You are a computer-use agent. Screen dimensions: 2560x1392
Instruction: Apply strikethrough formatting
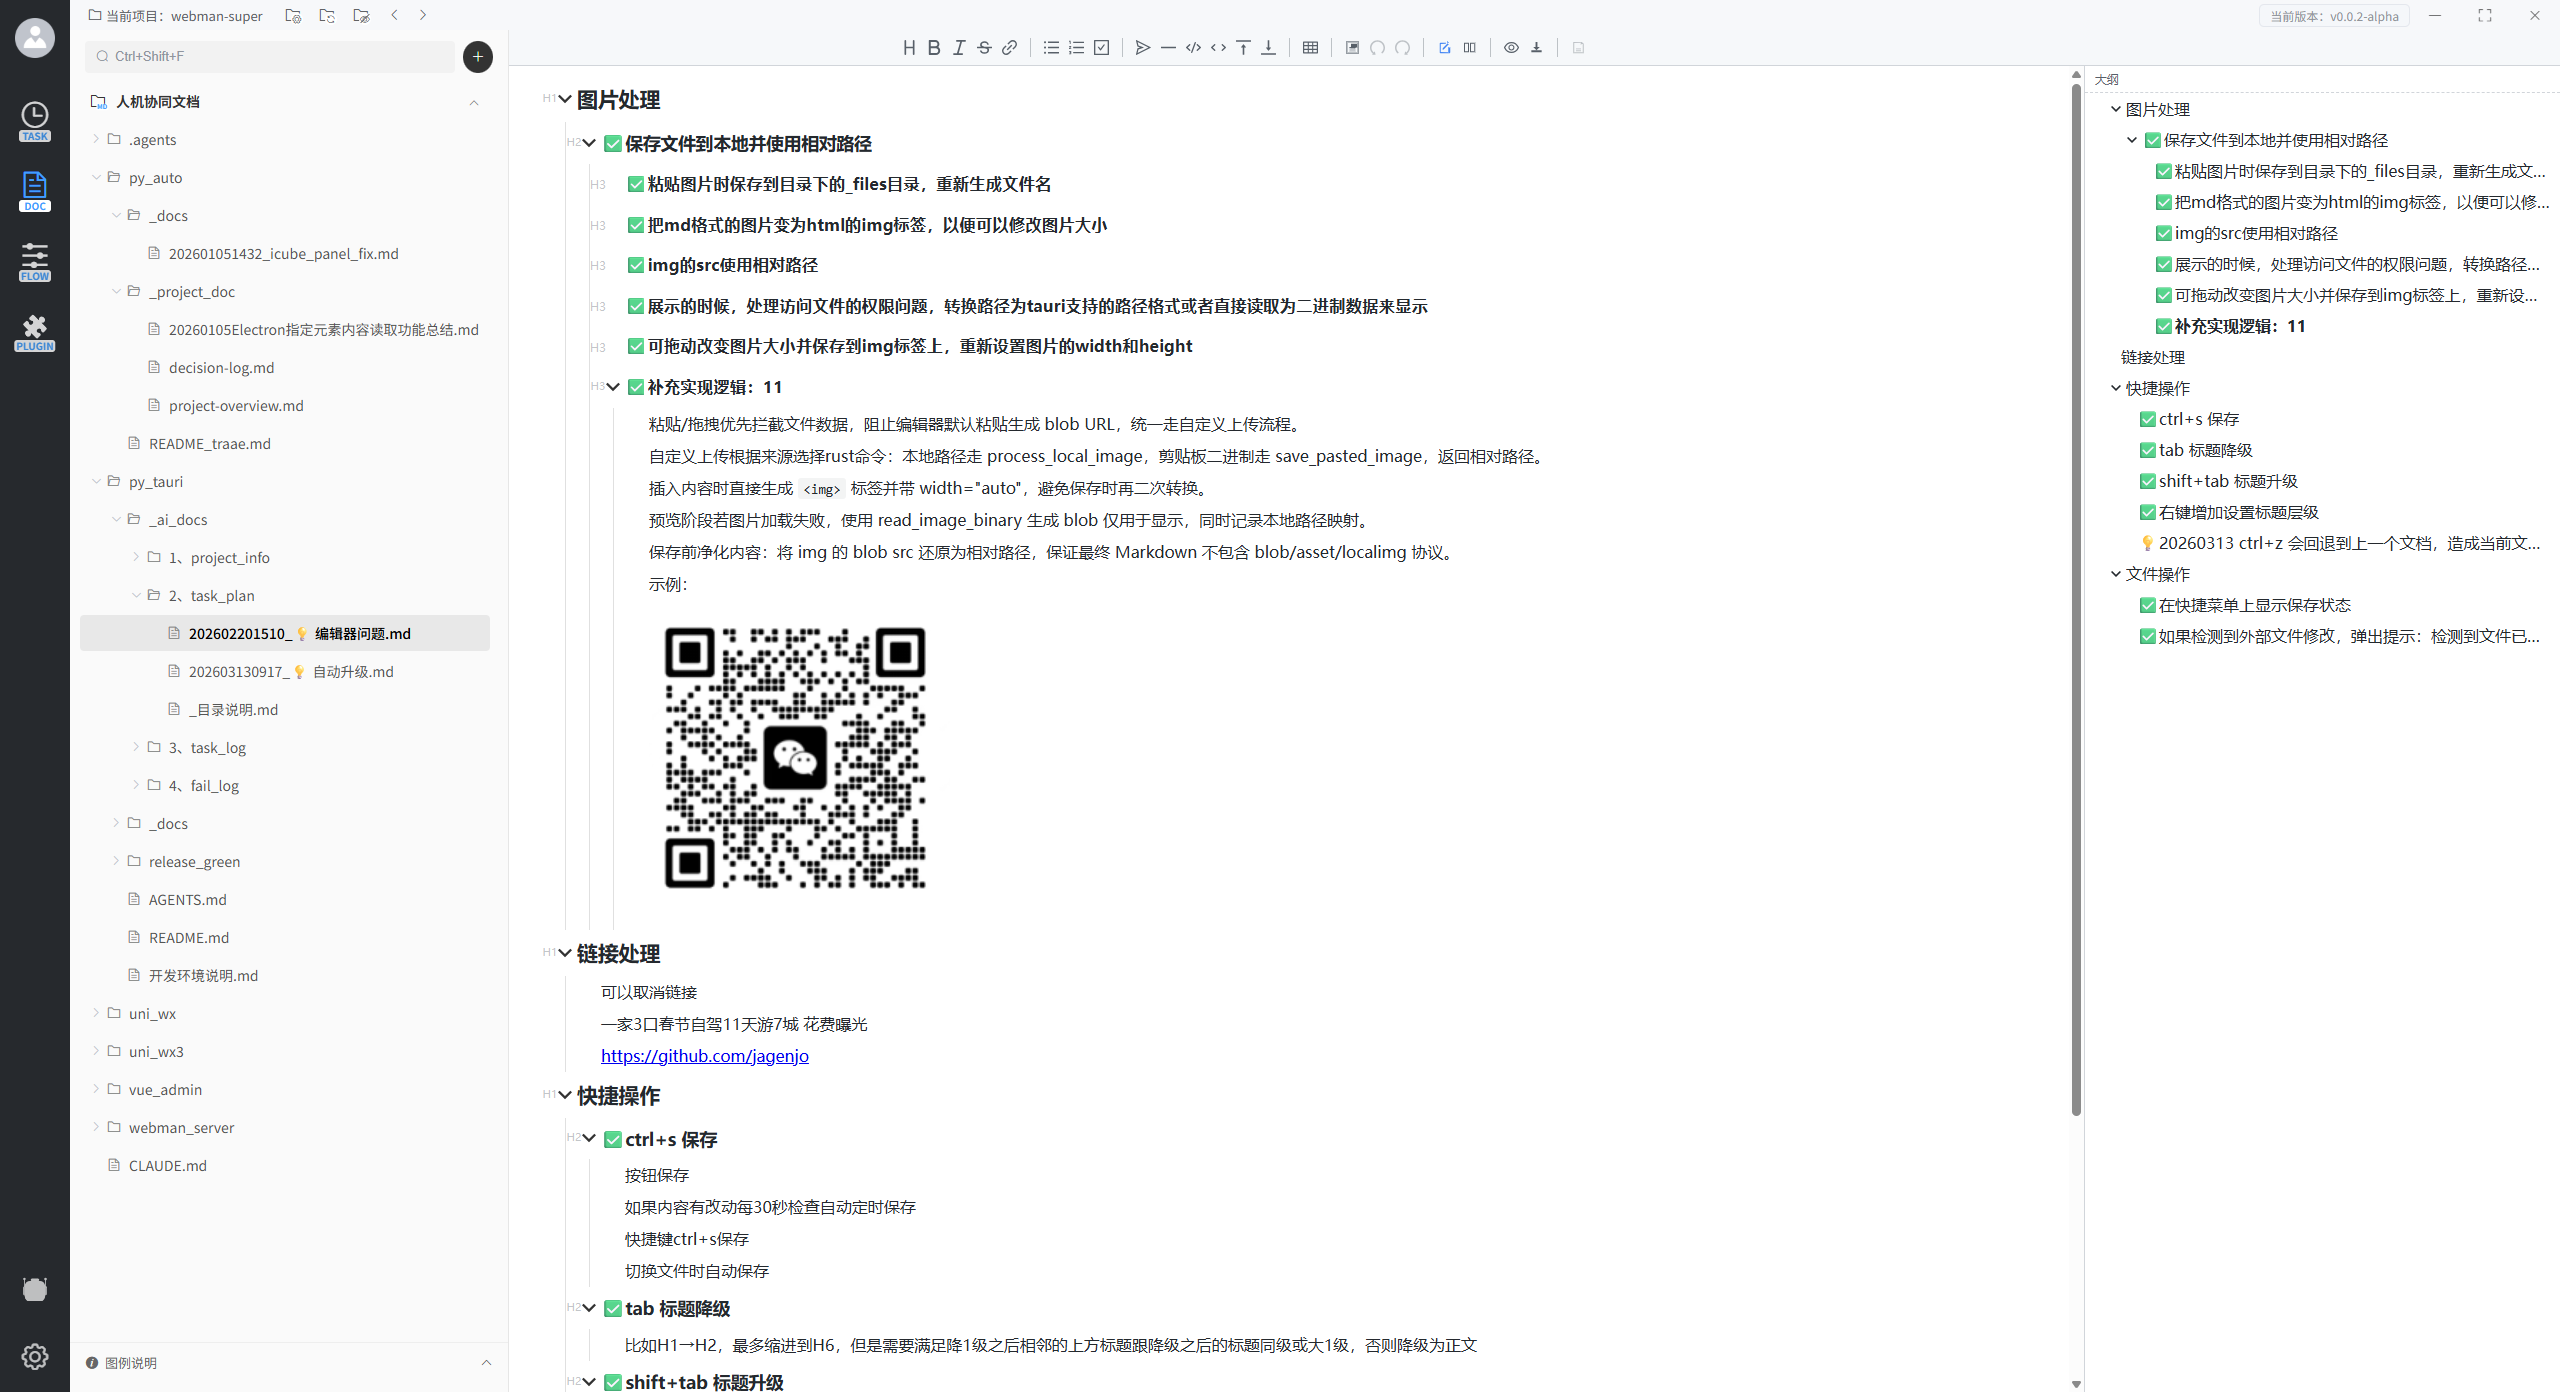tap(984, 47)
